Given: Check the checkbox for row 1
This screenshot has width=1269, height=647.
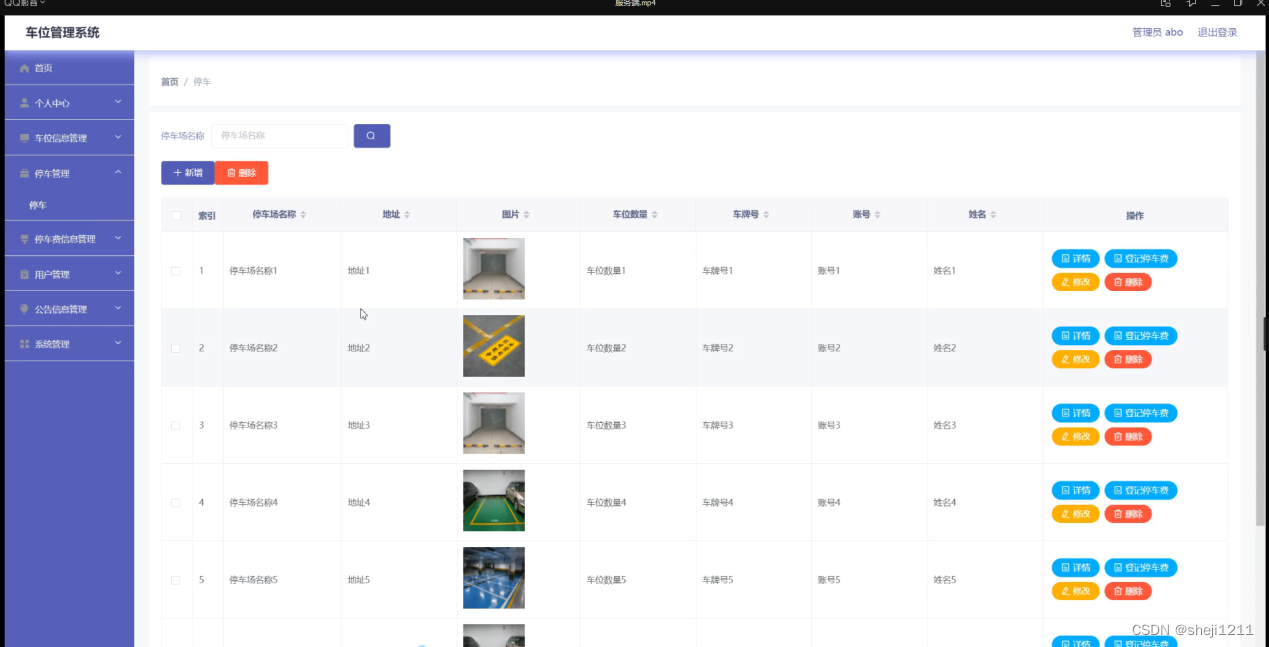Looking at the screenshot, I should pyautogui.click(x=176, y=271).
